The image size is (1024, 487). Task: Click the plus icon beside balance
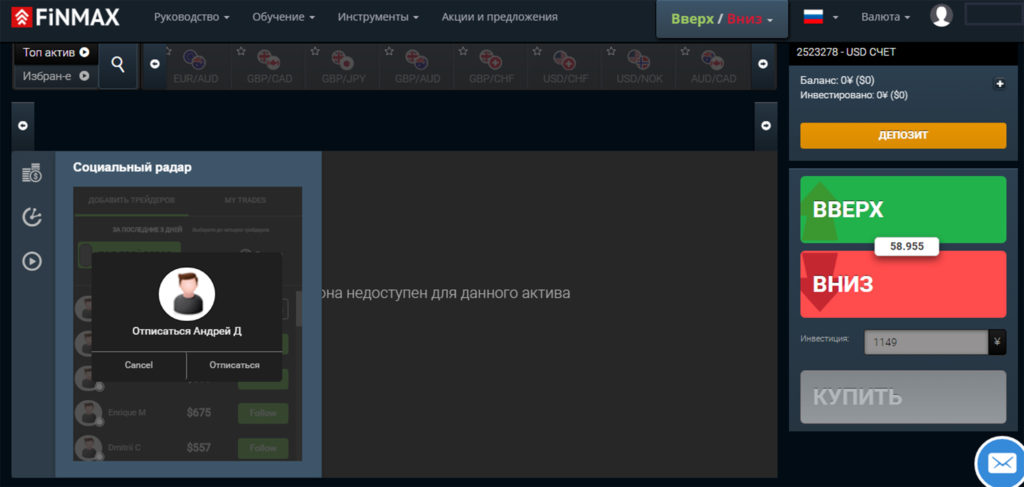(x=999, y=84)
